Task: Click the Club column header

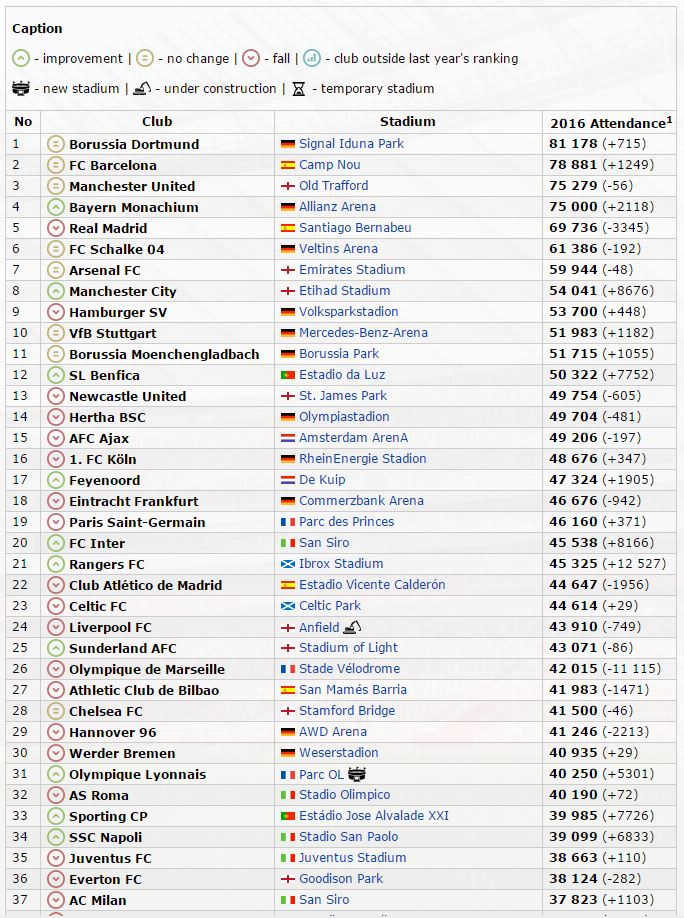Action: (157, 121)
